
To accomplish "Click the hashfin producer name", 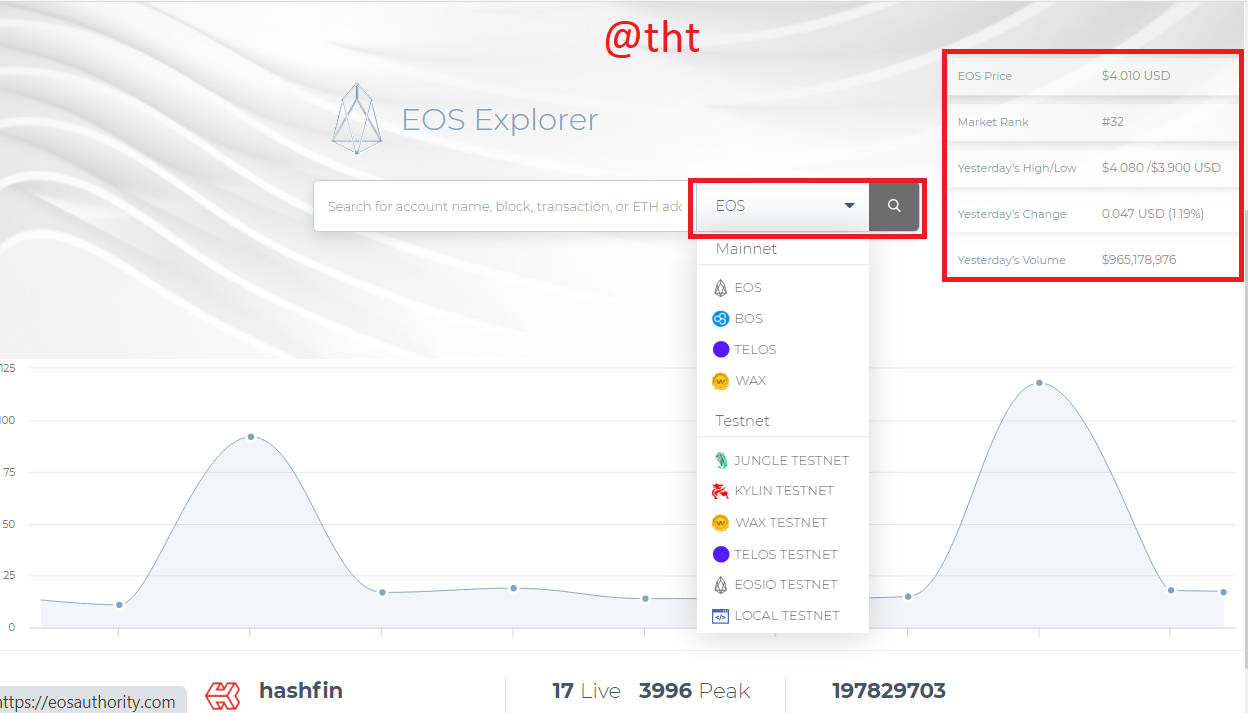I will point(300,690).
